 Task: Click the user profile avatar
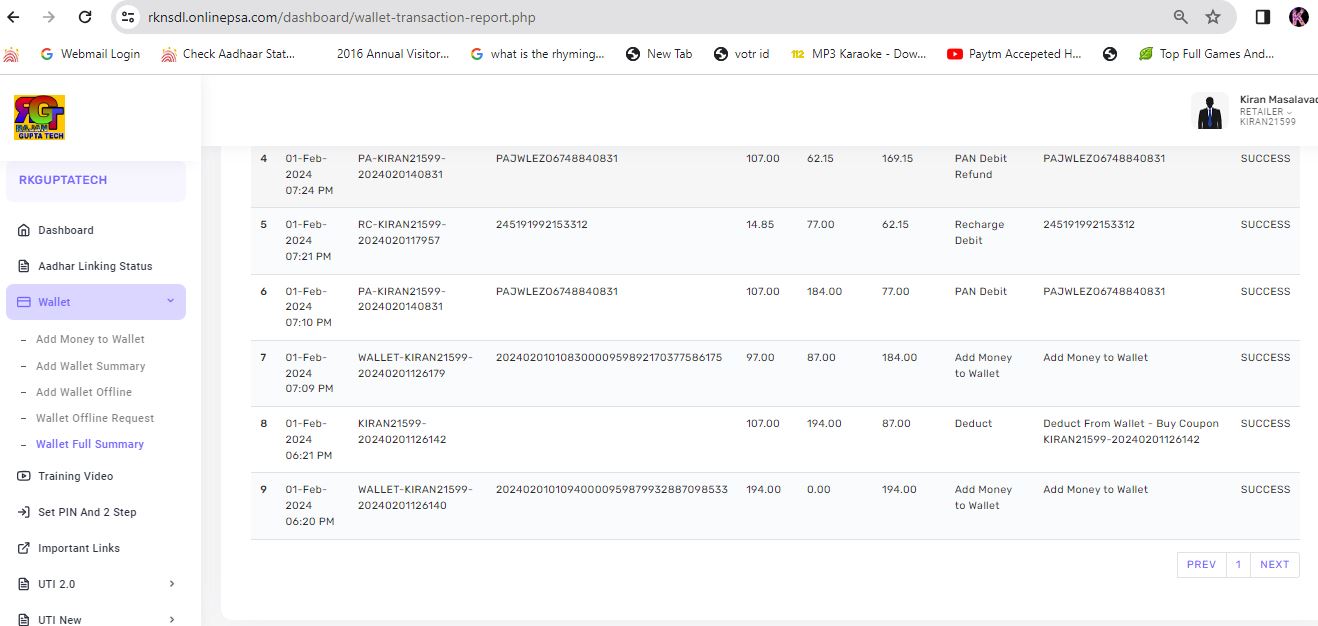(1211, 112)
